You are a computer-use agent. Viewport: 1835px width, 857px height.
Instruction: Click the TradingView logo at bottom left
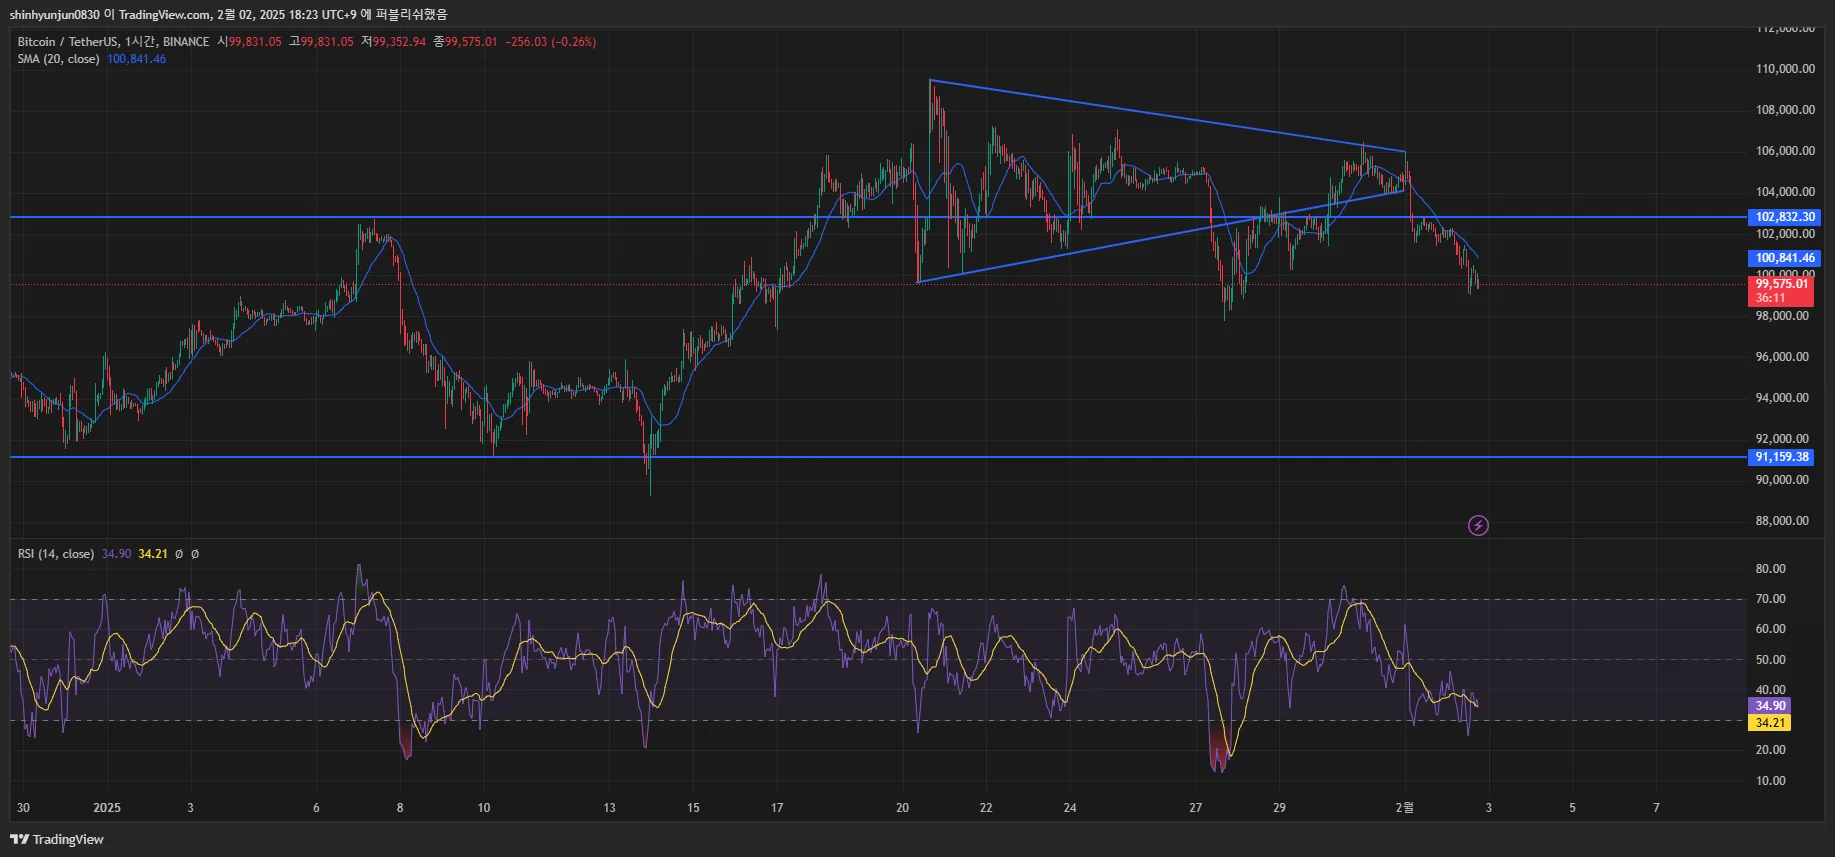(x=57, y=839)
